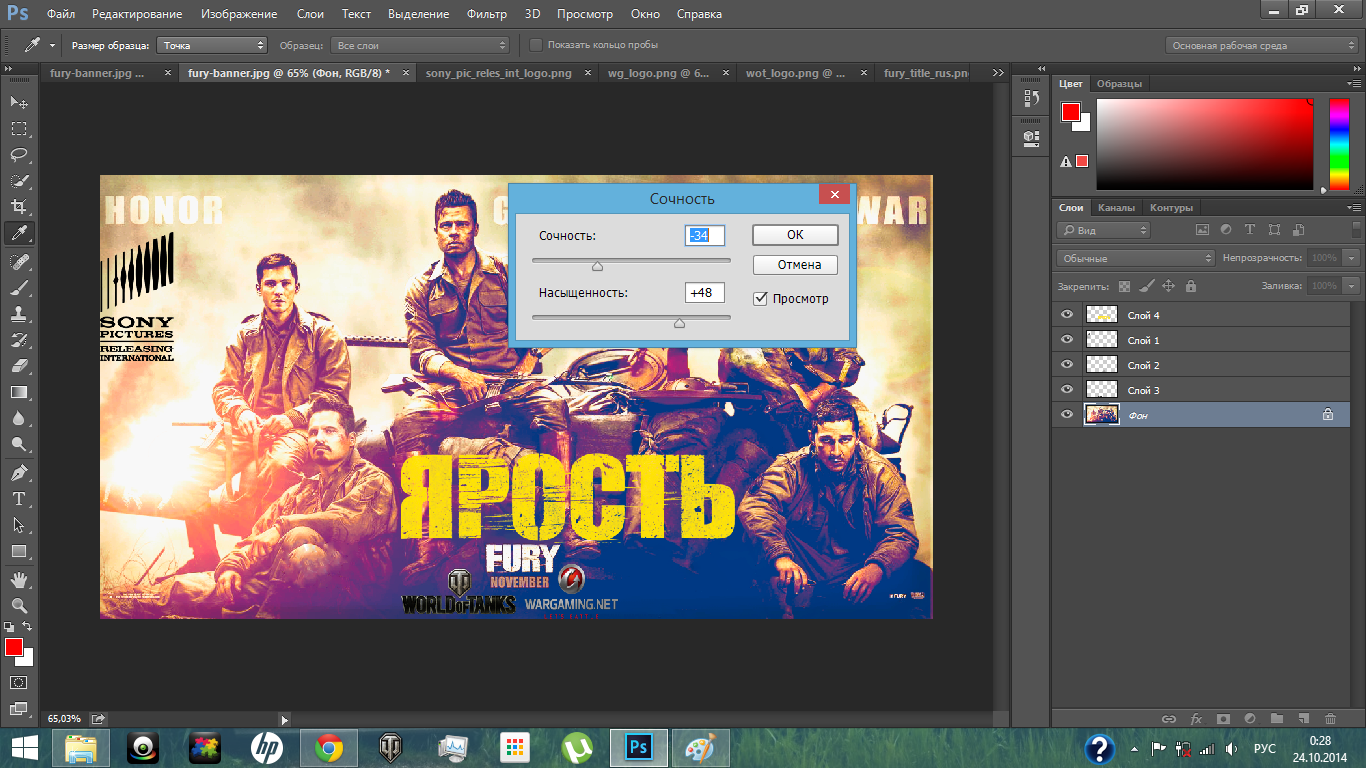Hide layer Слой 3 eye icon

pos(1067,390)
